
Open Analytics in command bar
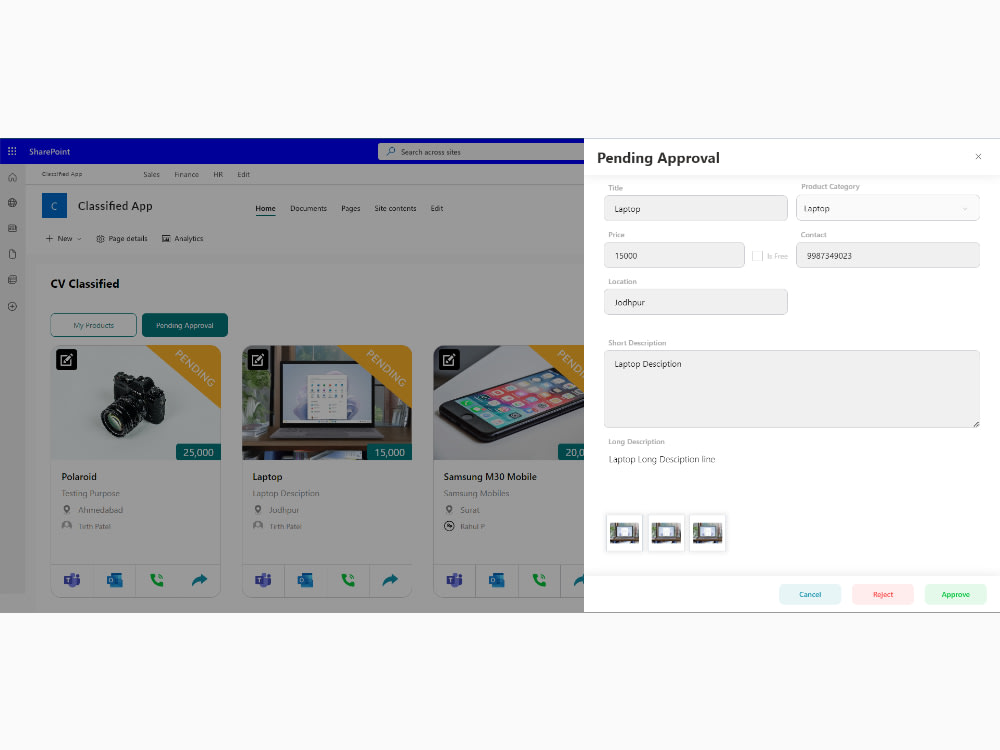coord(182,239)
